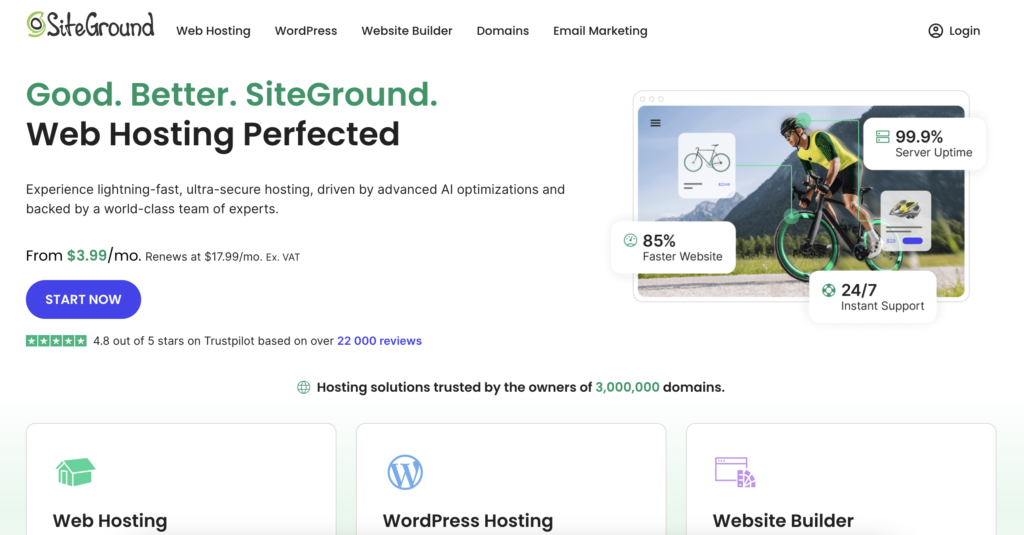Open the Web Hosting menu
1024x535 pixels.
[x=213, y=31]
